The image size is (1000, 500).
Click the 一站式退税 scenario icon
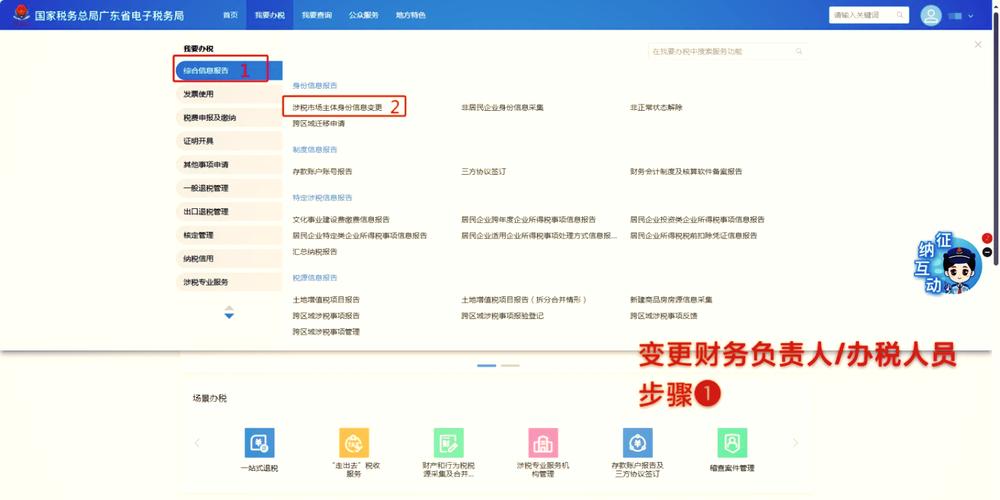[259, 443]
